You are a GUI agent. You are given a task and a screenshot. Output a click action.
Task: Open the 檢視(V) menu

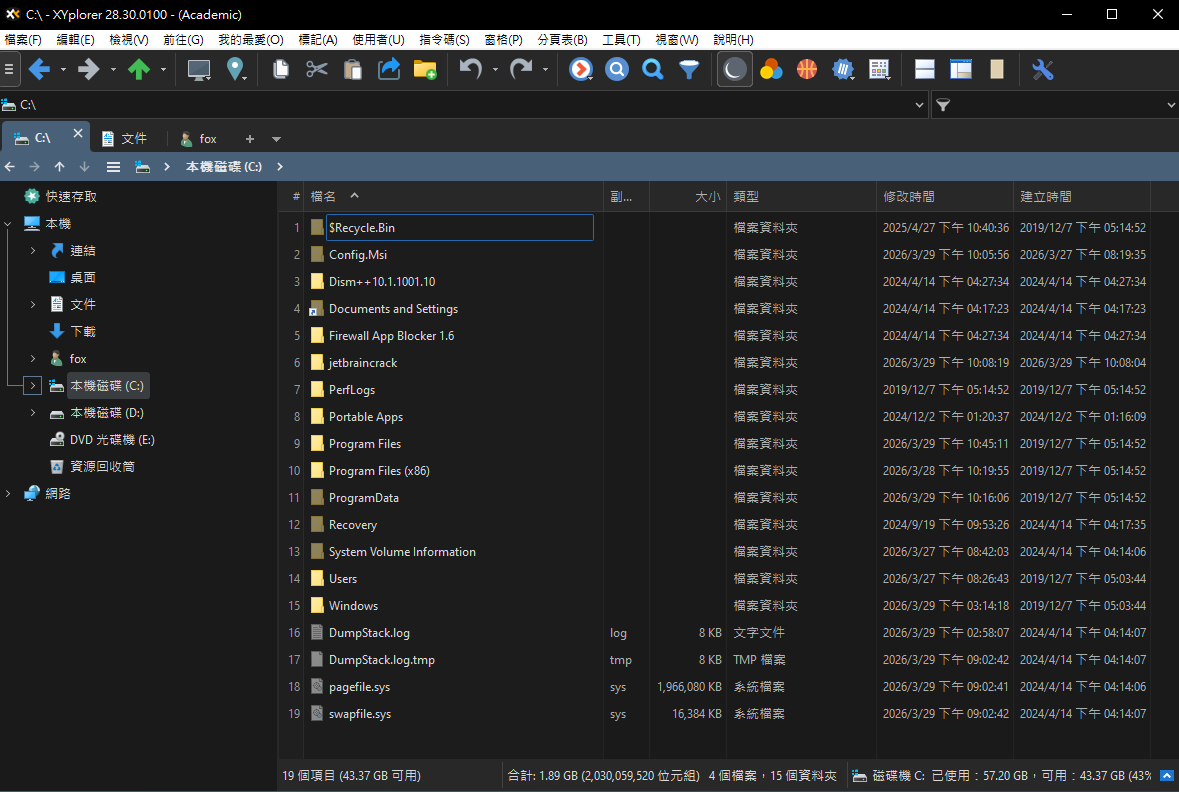[129, 40]
